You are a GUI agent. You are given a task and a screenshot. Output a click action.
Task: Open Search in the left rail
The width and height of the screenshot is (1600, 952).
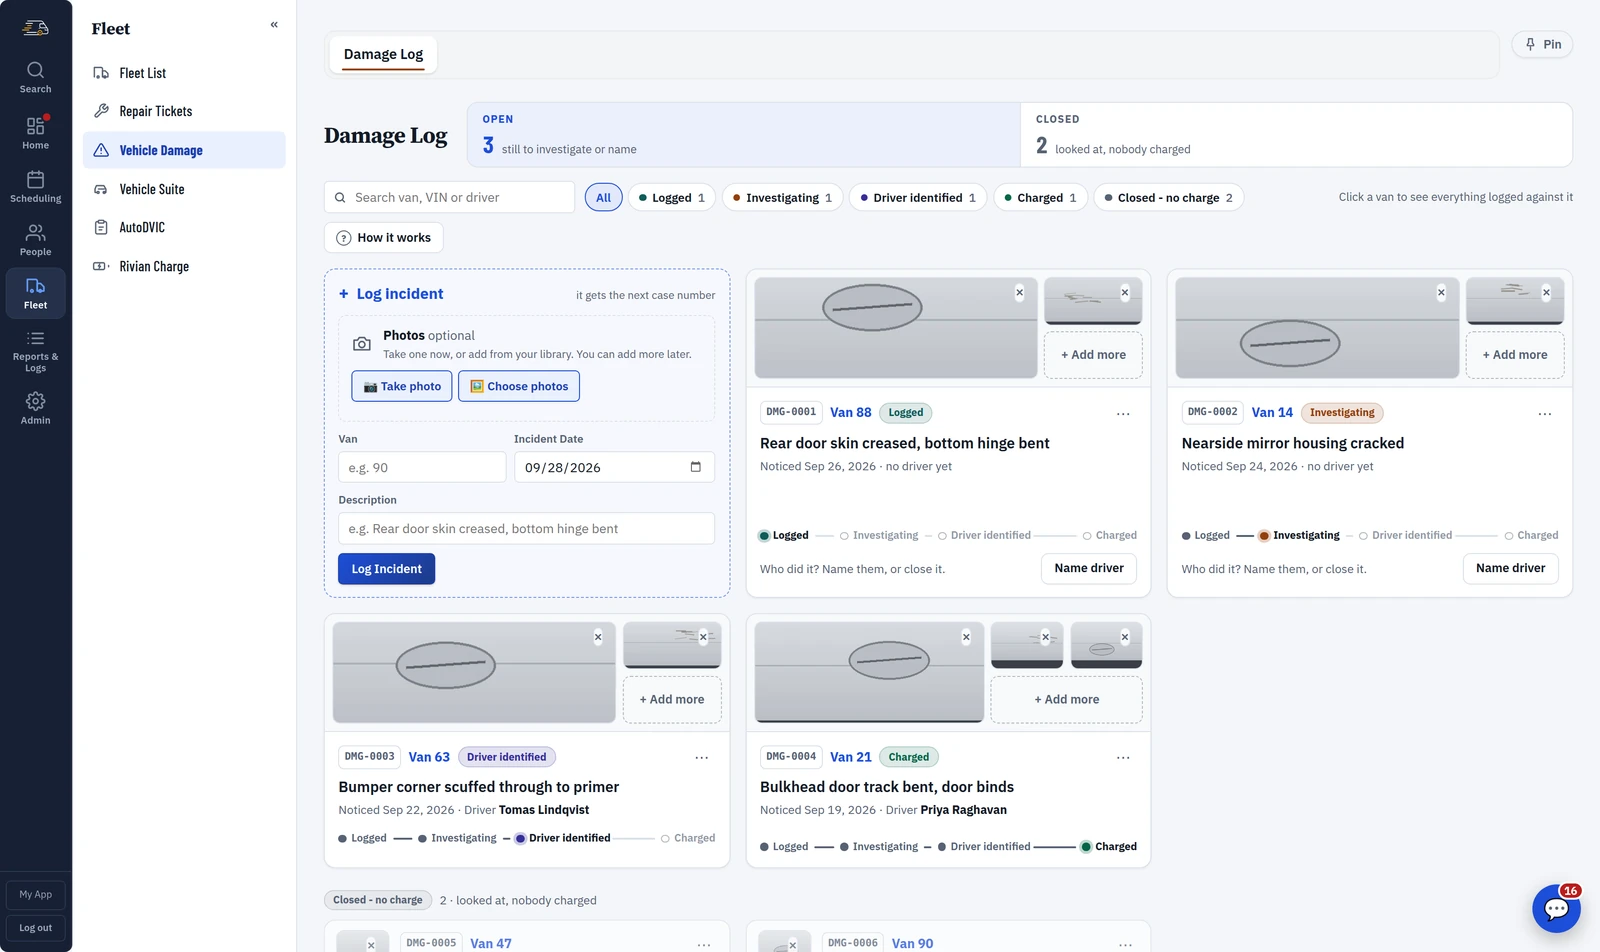click(35, 78)
